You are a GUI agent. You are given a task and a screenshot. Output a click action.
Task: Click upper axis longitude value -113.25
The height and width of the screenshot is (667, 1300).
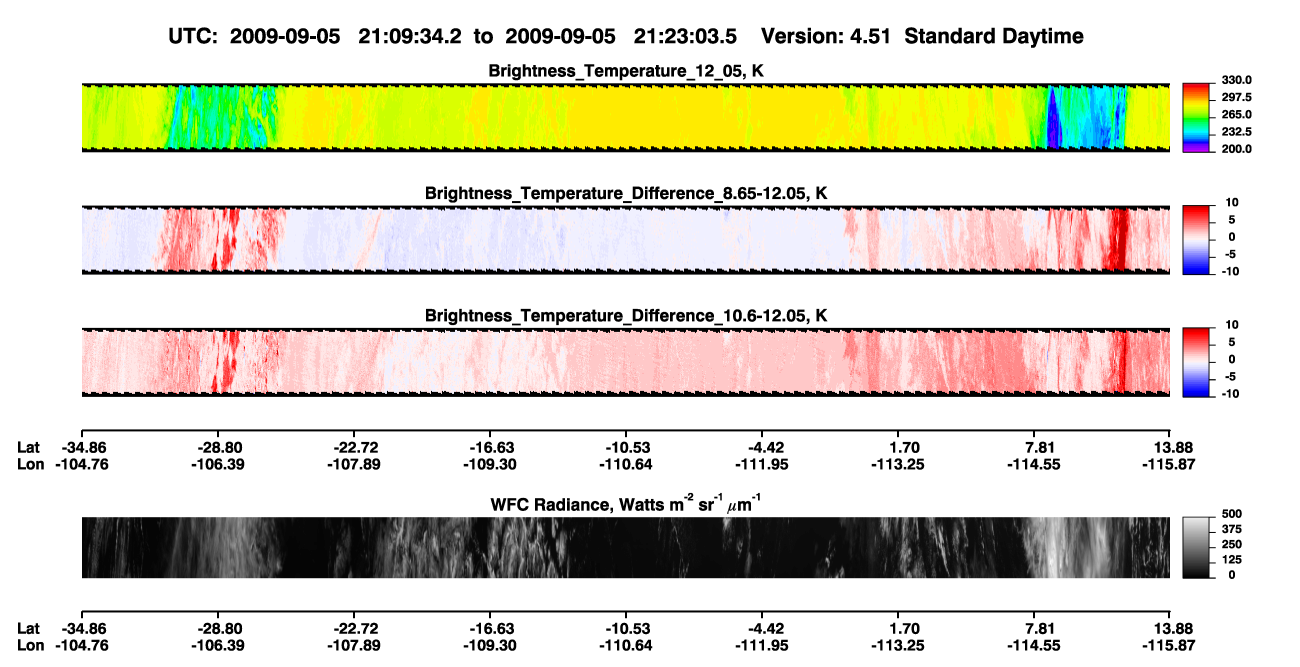pos(898,464)
